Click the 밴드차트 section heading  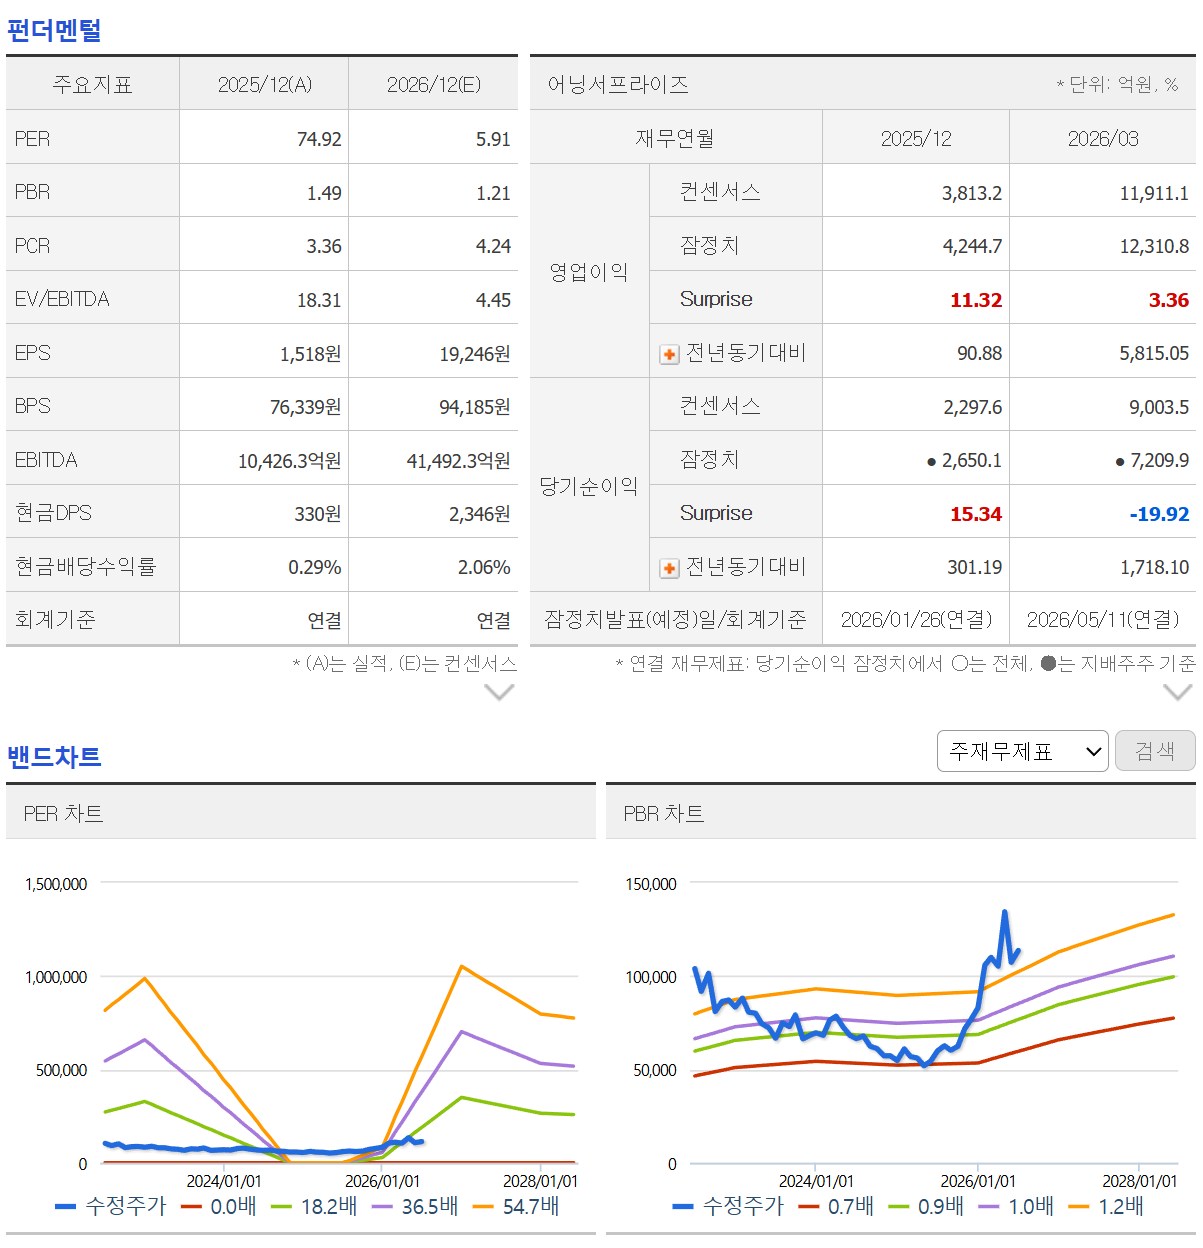(x=54, y=756)
